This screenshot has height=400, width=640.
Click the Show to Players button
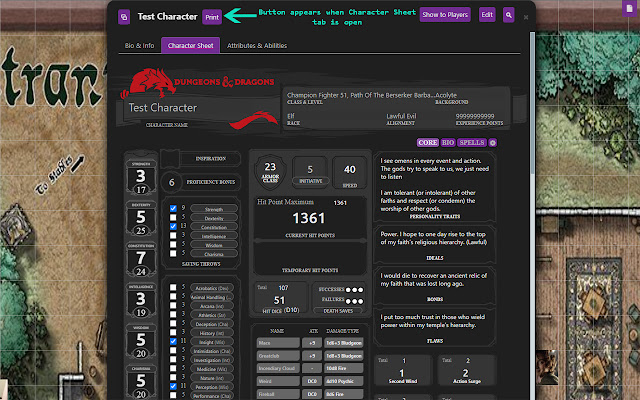[x=445, y=16]
